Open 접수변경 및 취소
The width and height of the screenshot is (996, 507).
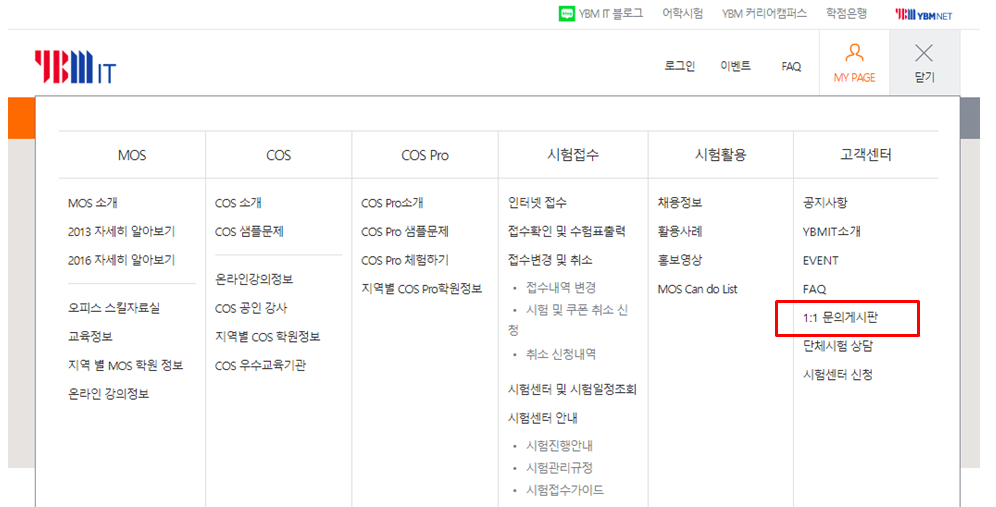coord(550,260)
